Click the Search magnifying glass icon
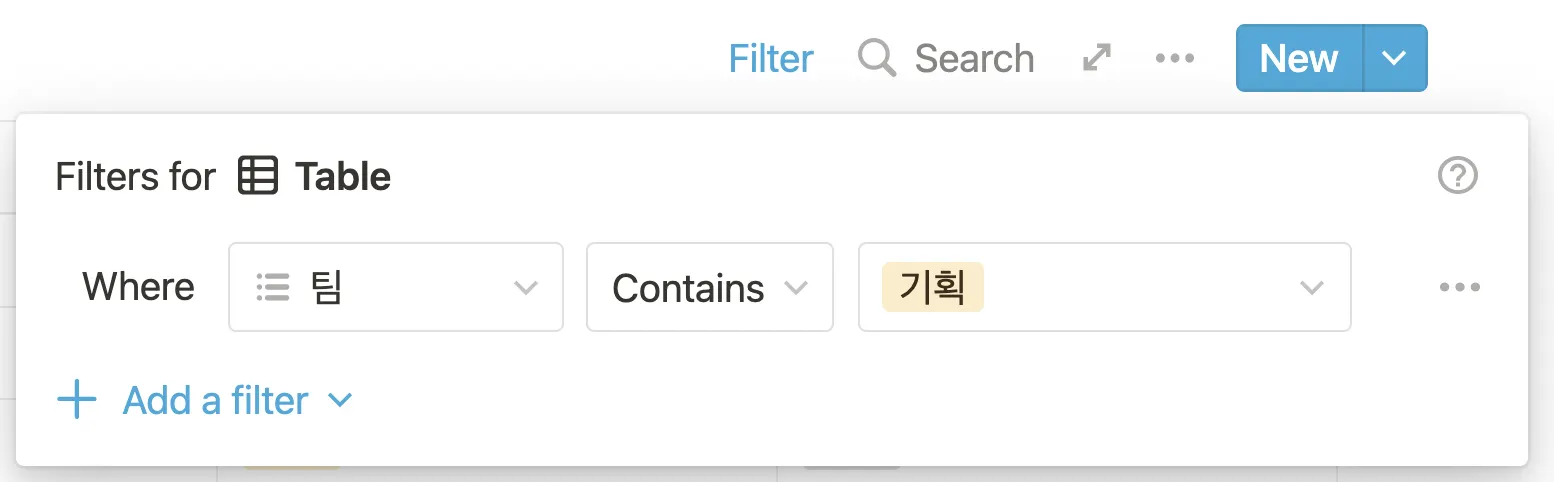 click(876, 58)
